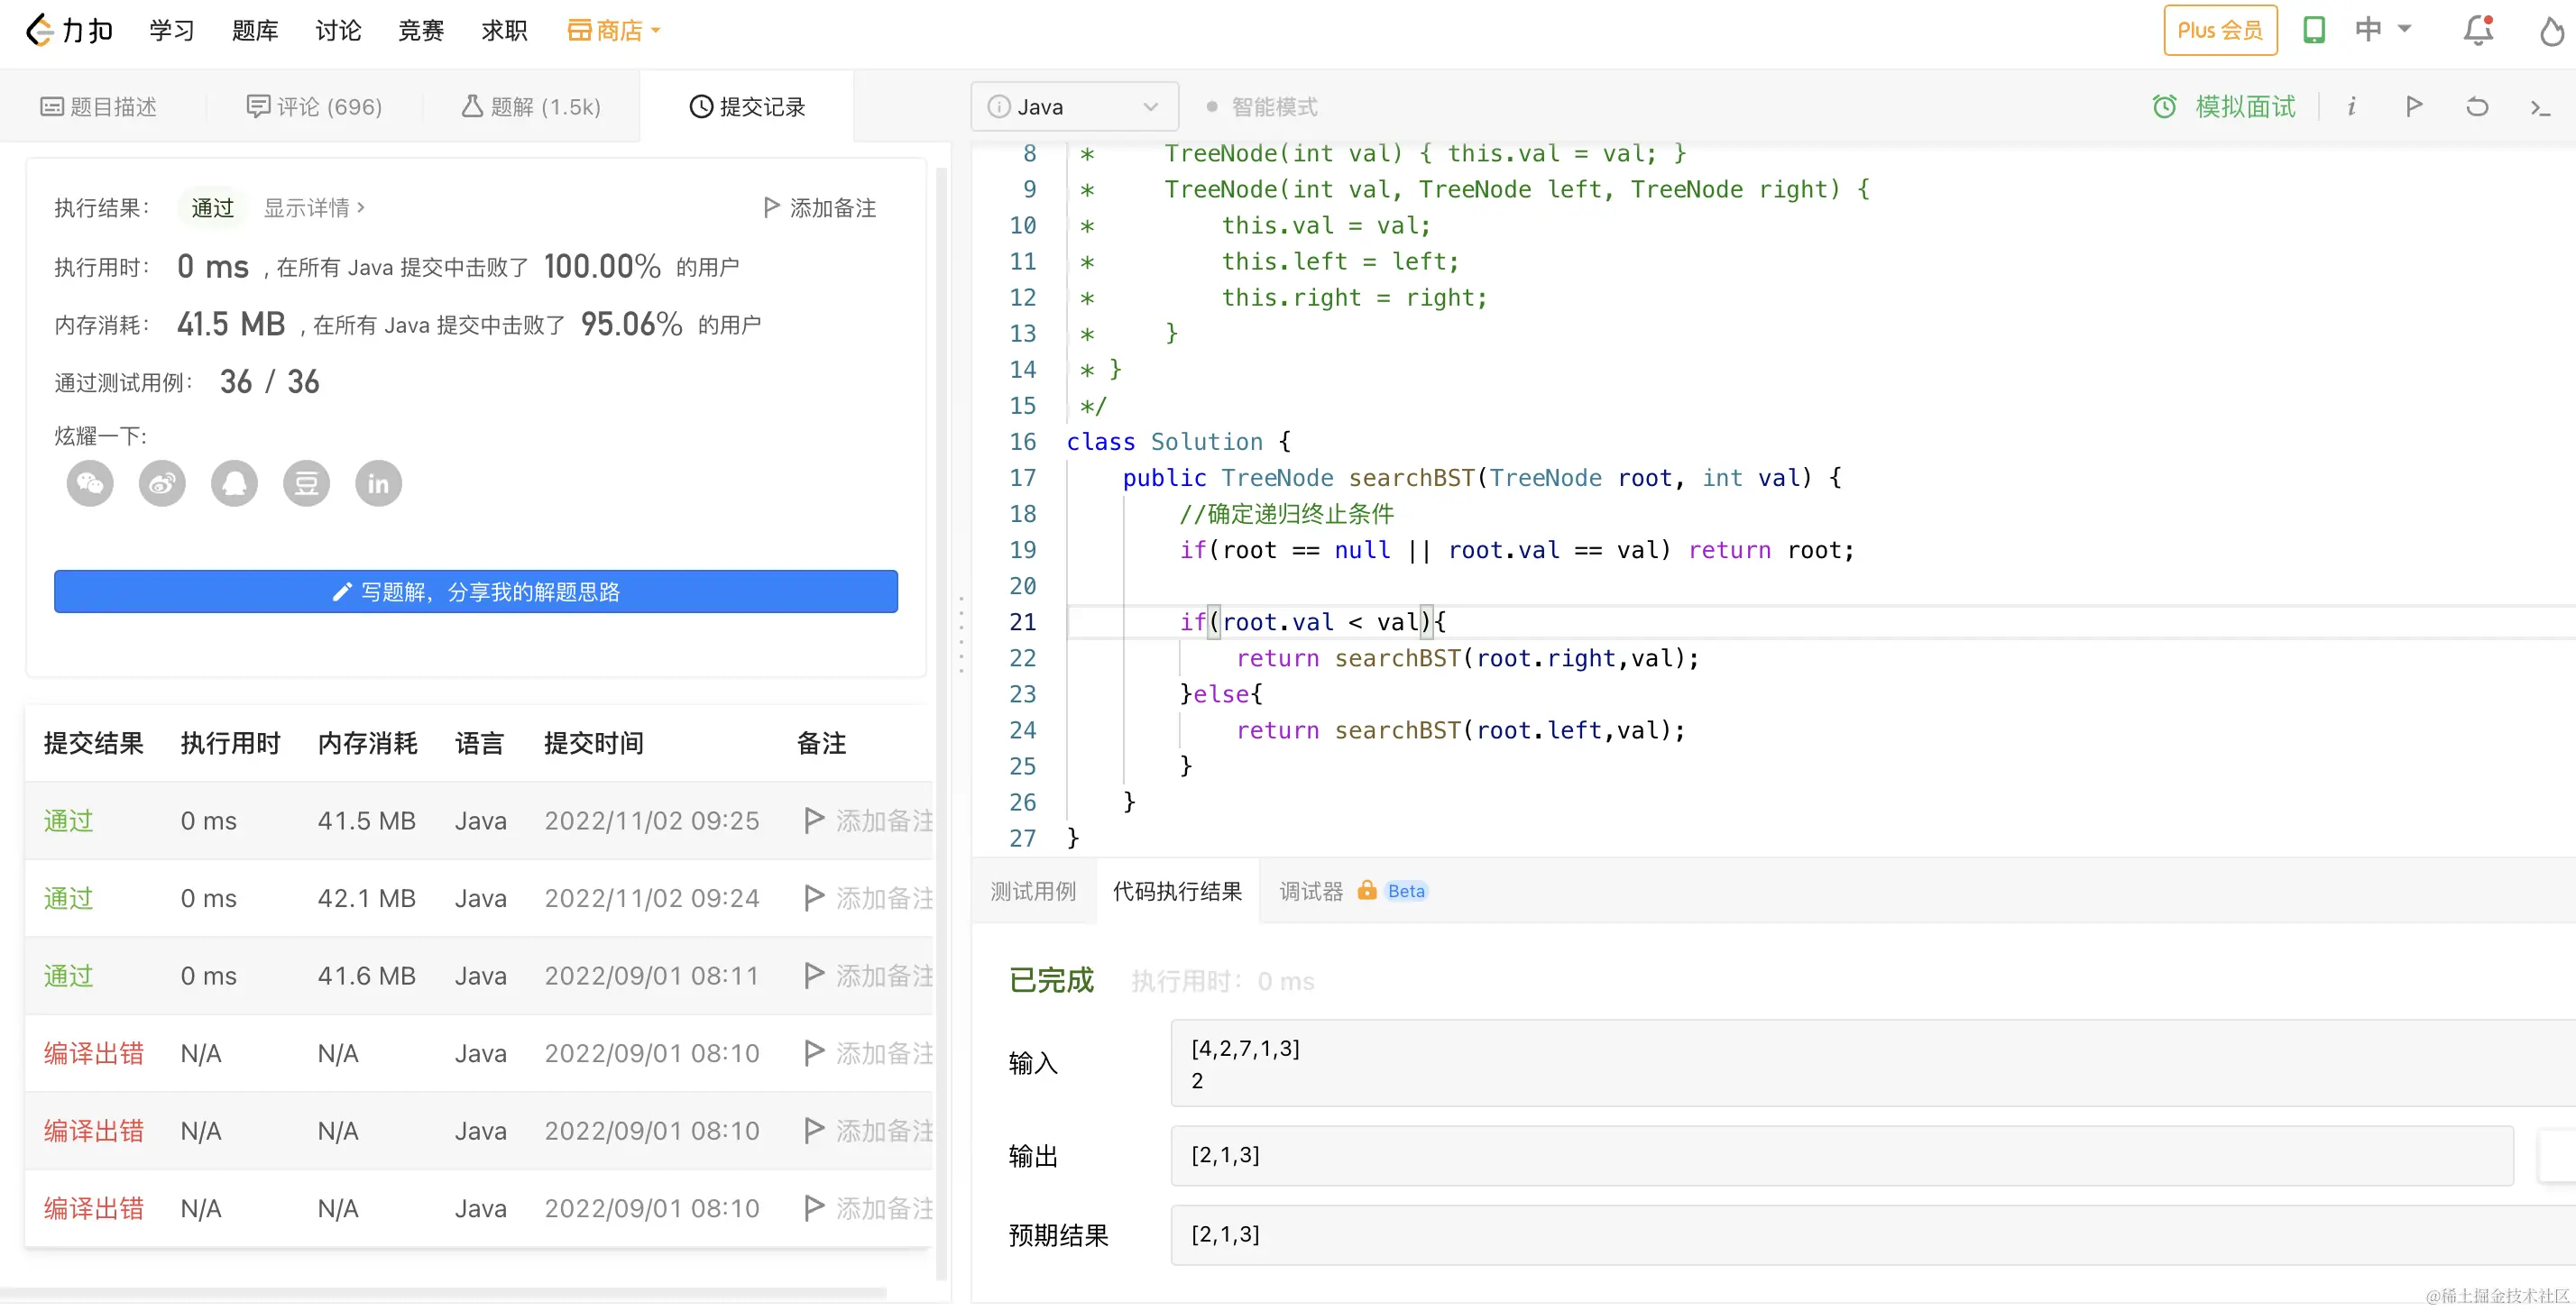Switch to the 题目描述 tab

pyautogui.click(x=99, y=106)
